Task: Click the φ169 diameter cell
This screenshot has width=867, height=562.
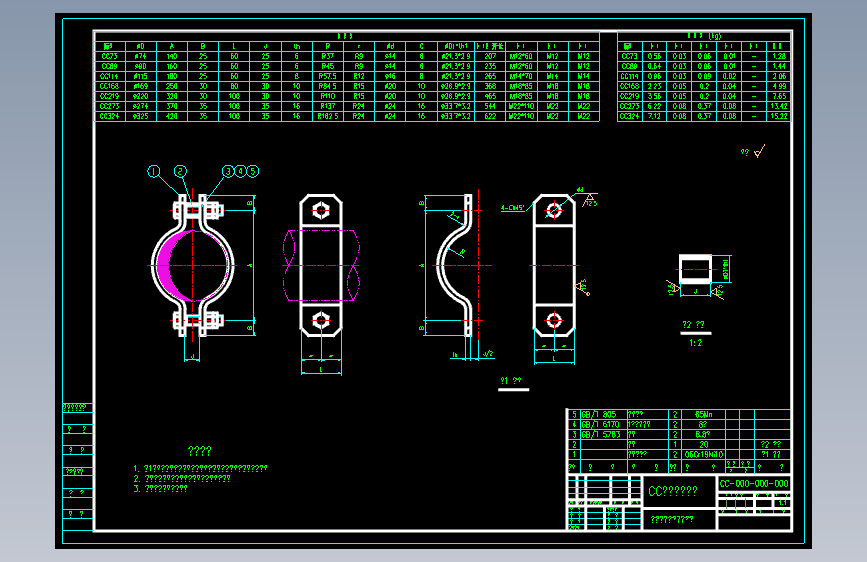Action: coord(140,86)
